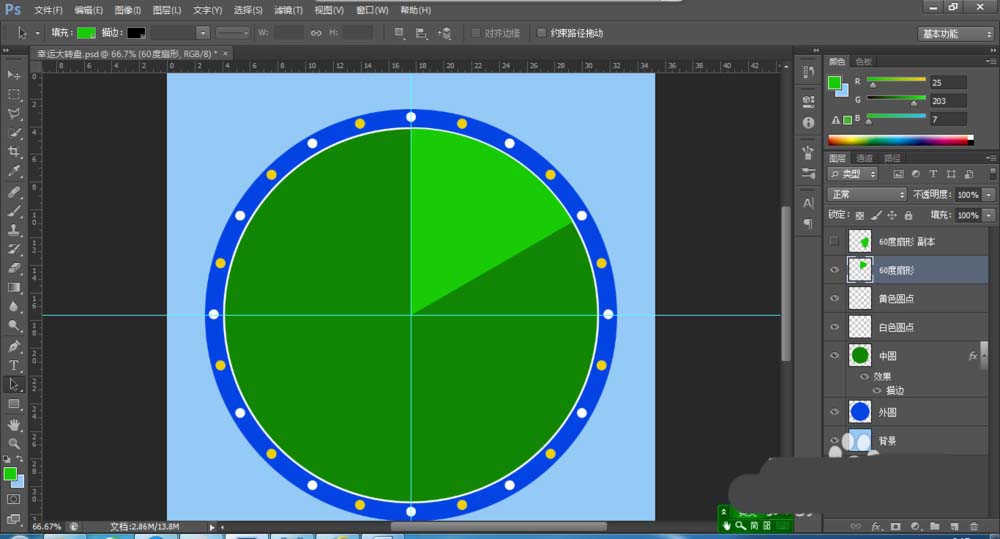Select the Crop tool

pos(14,152)
